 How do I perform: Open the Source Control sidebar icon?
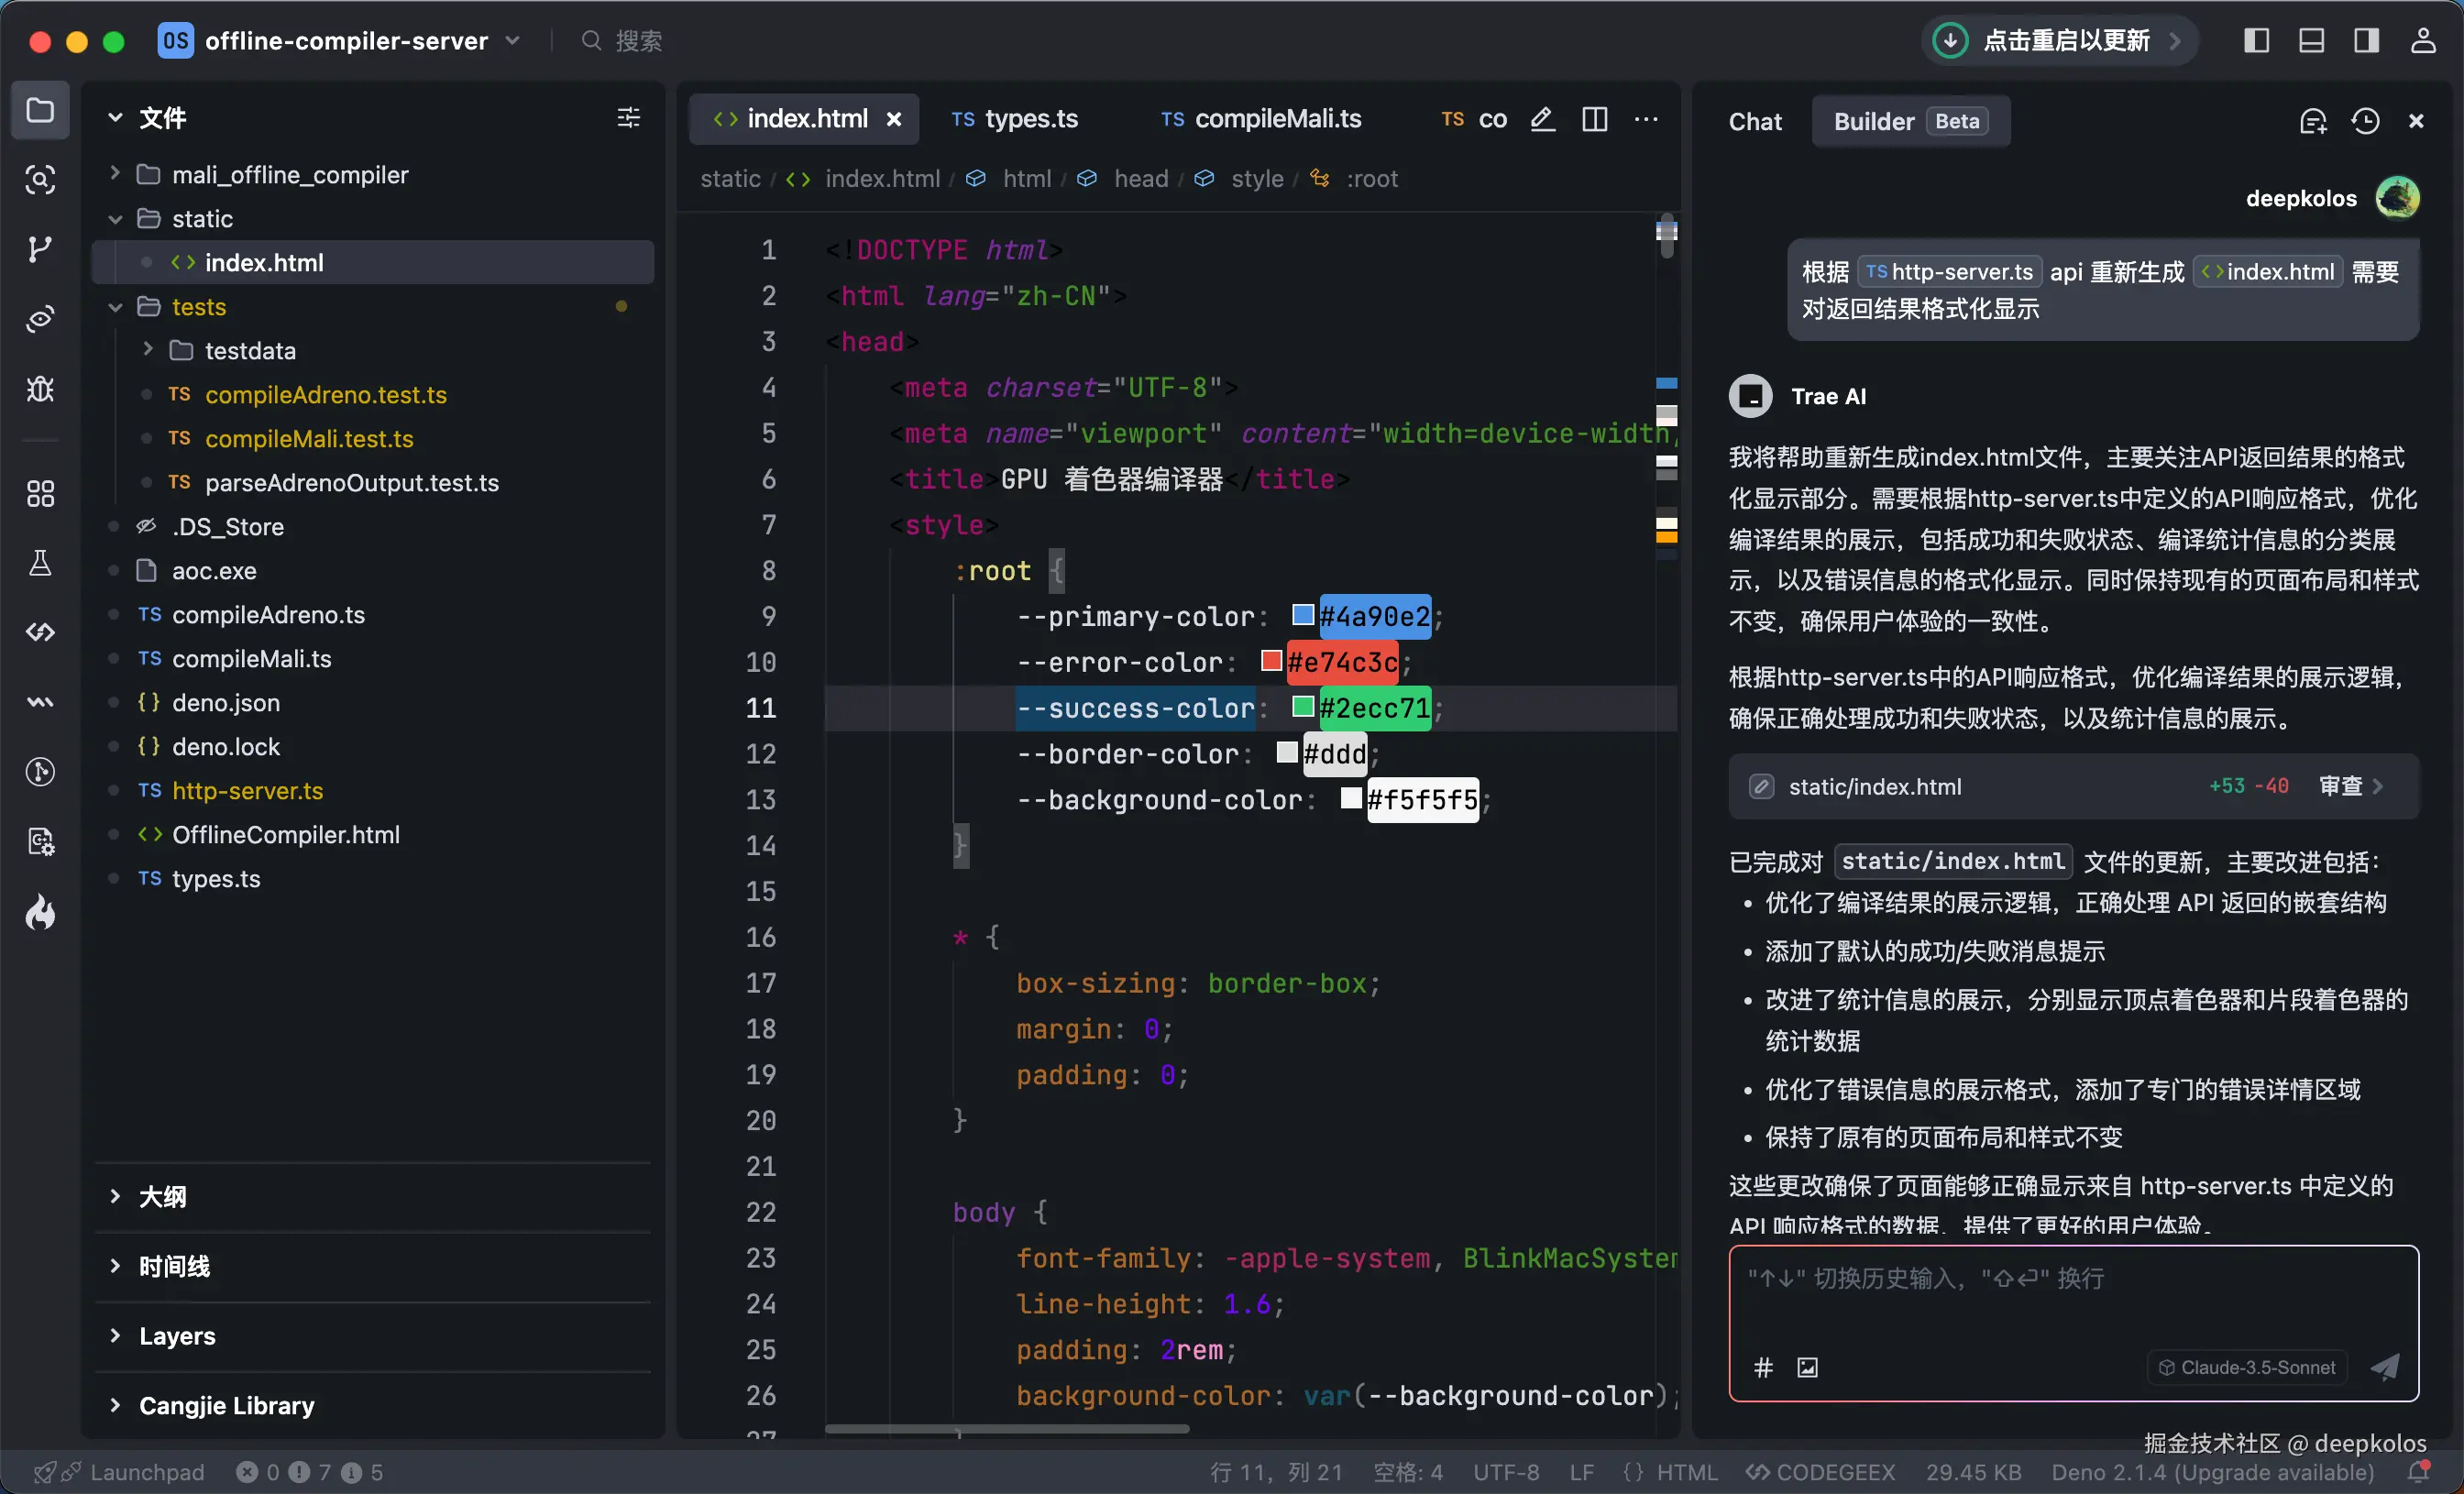point(40,249)
